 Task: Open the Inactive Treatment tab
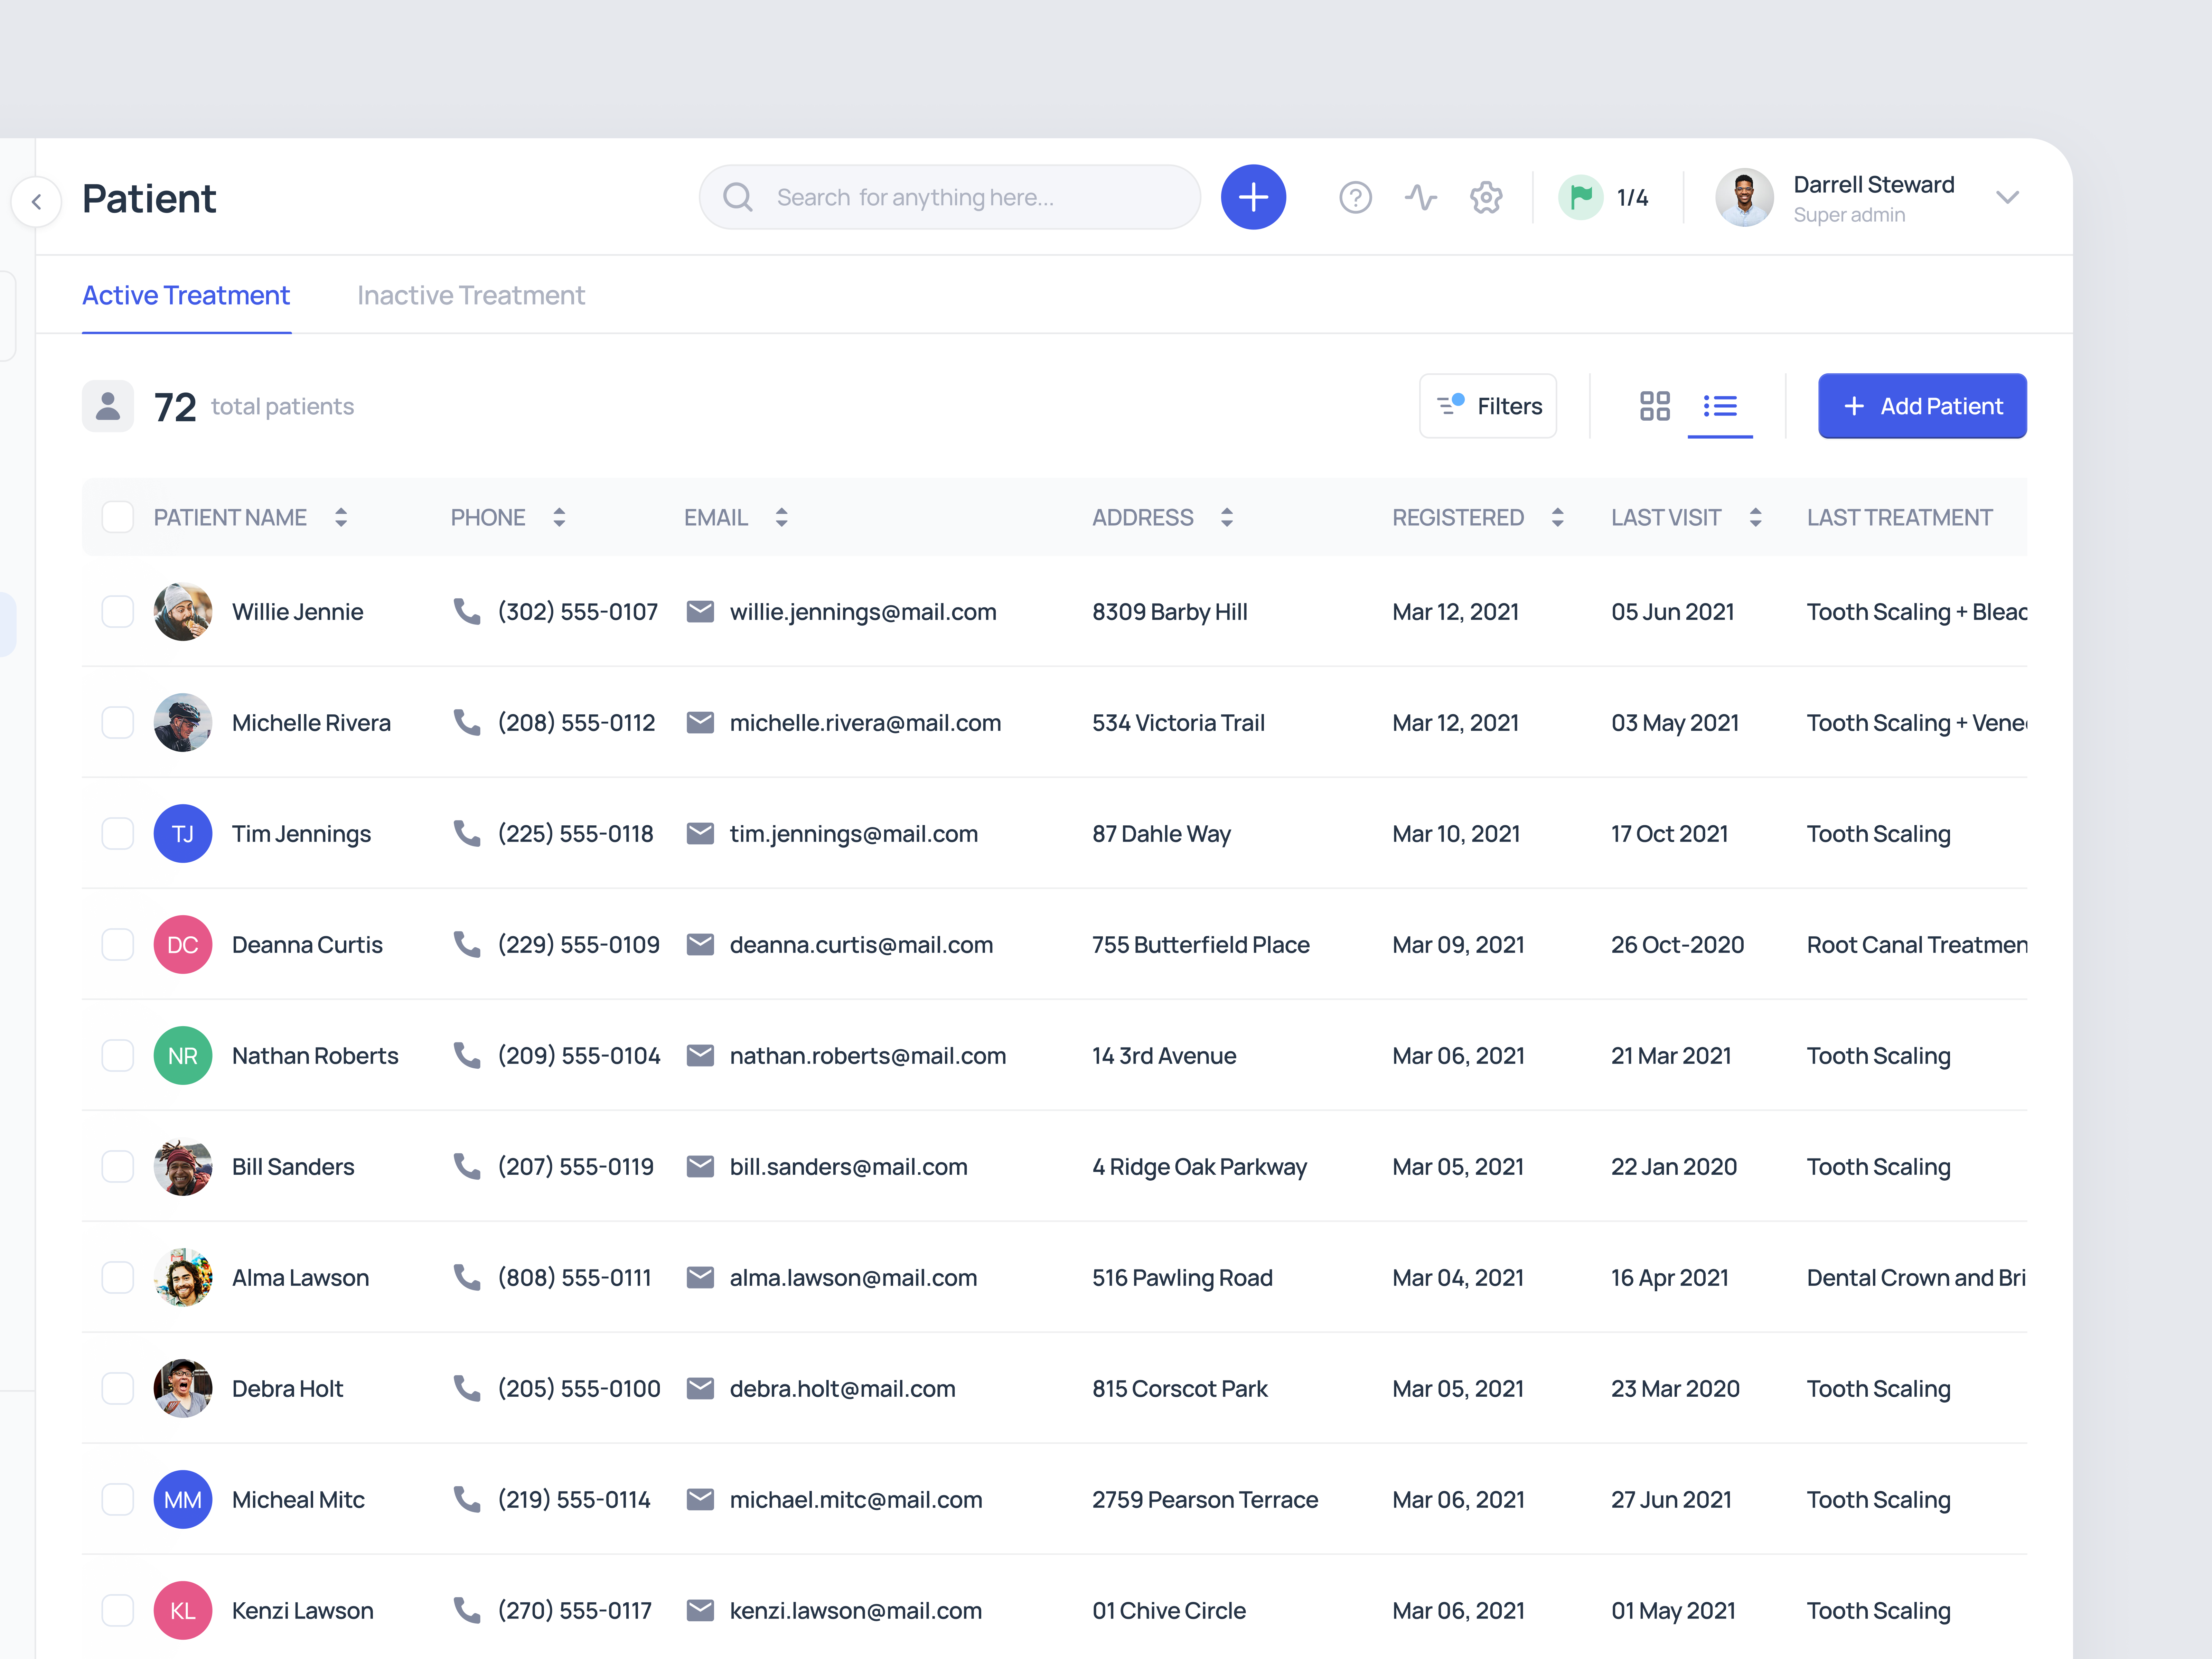pyautogui.click(x=471, y=295)
